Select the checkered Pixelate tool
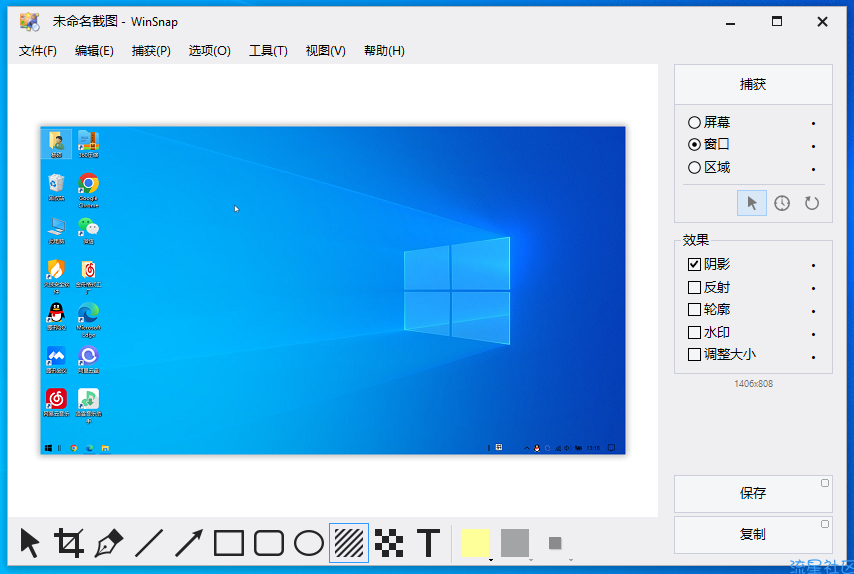The image size is (854, 574). 389,542
